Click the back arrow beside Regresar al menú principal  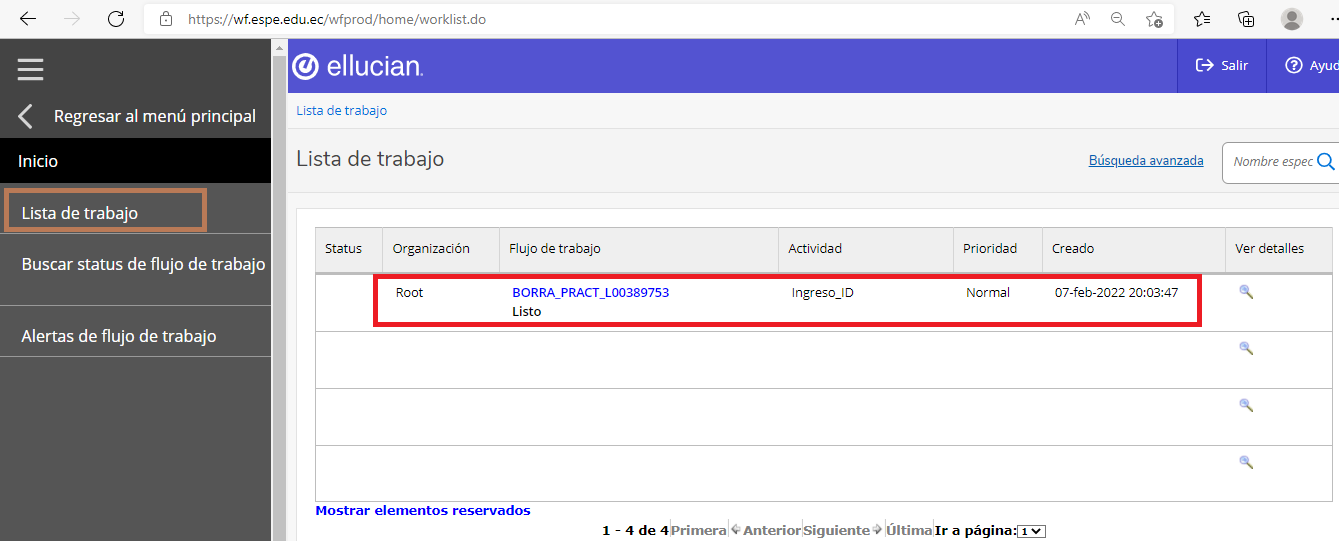pos(26,116)
